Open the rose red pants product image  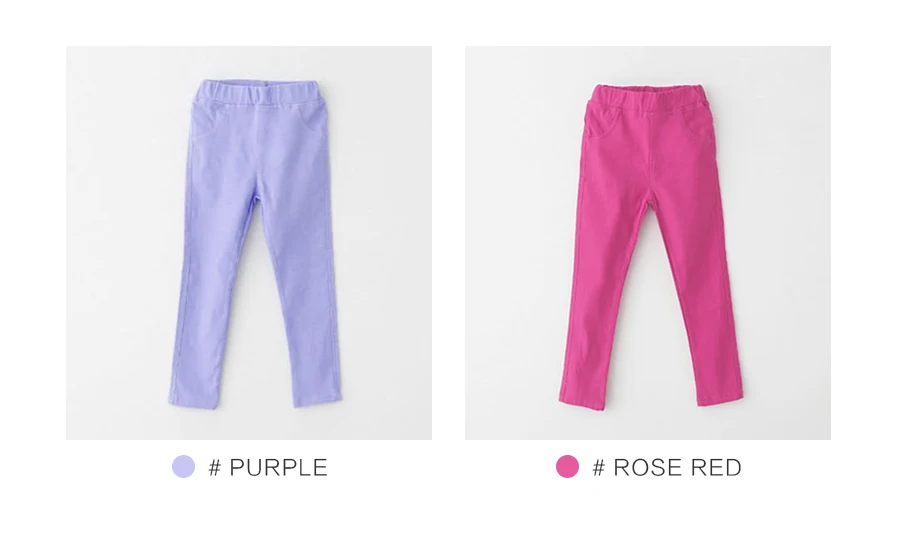click(648, 243)
